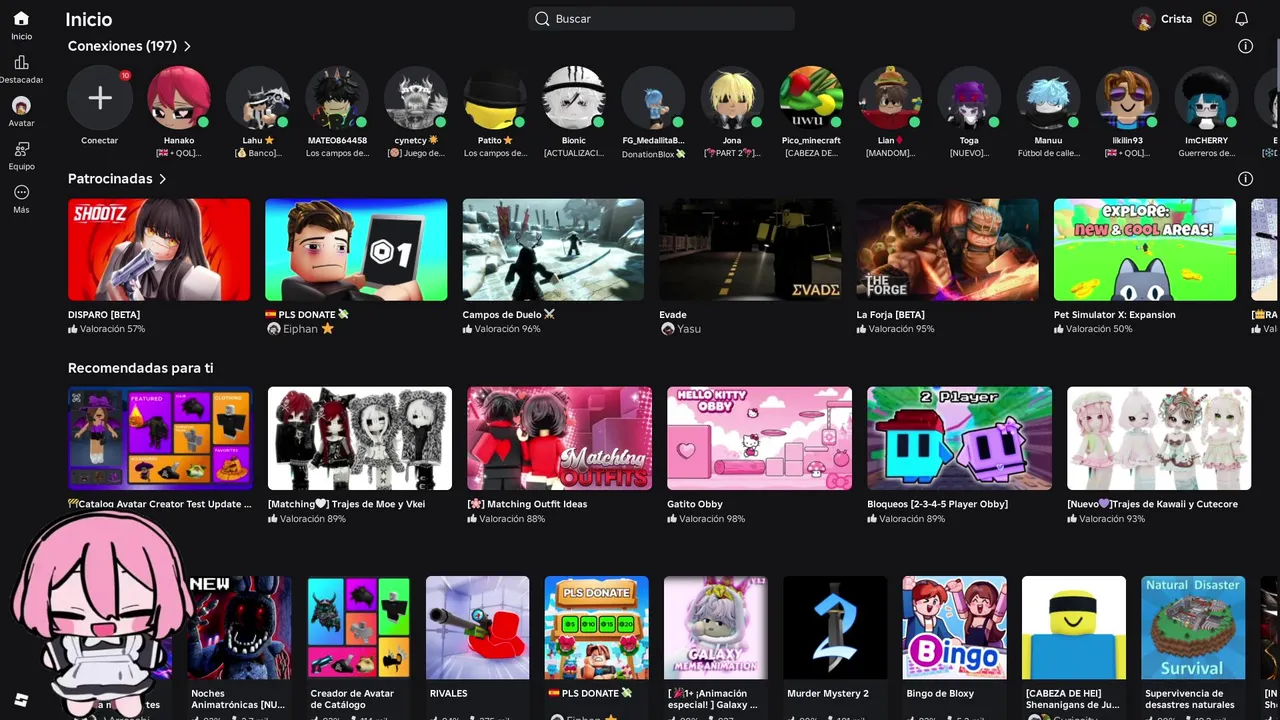Open info icon beside Patrocinadas row
Viewport: 1280px width, 720px height.
coord(1245,179)
